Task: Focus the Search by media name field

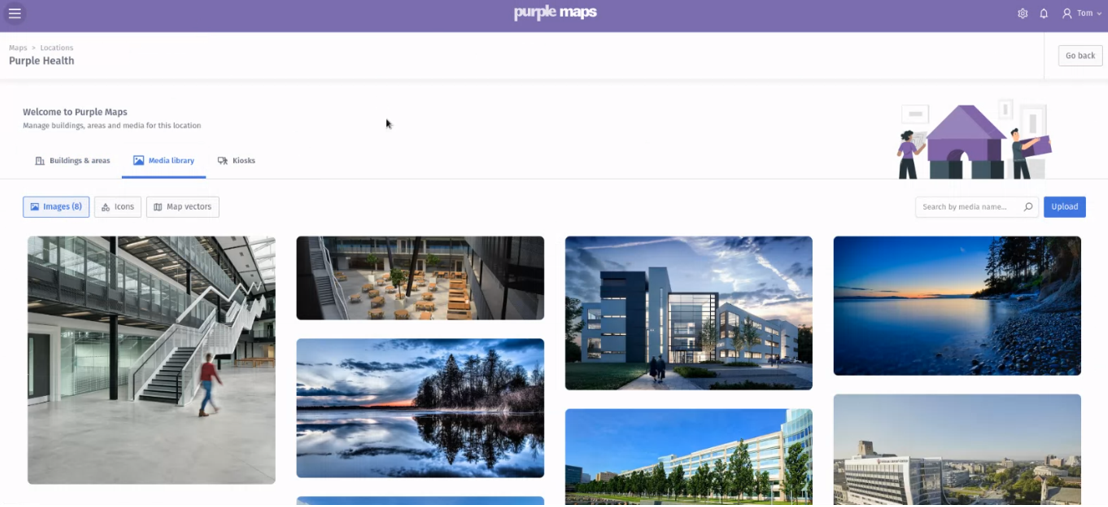Action: click(x=969, y=207)
